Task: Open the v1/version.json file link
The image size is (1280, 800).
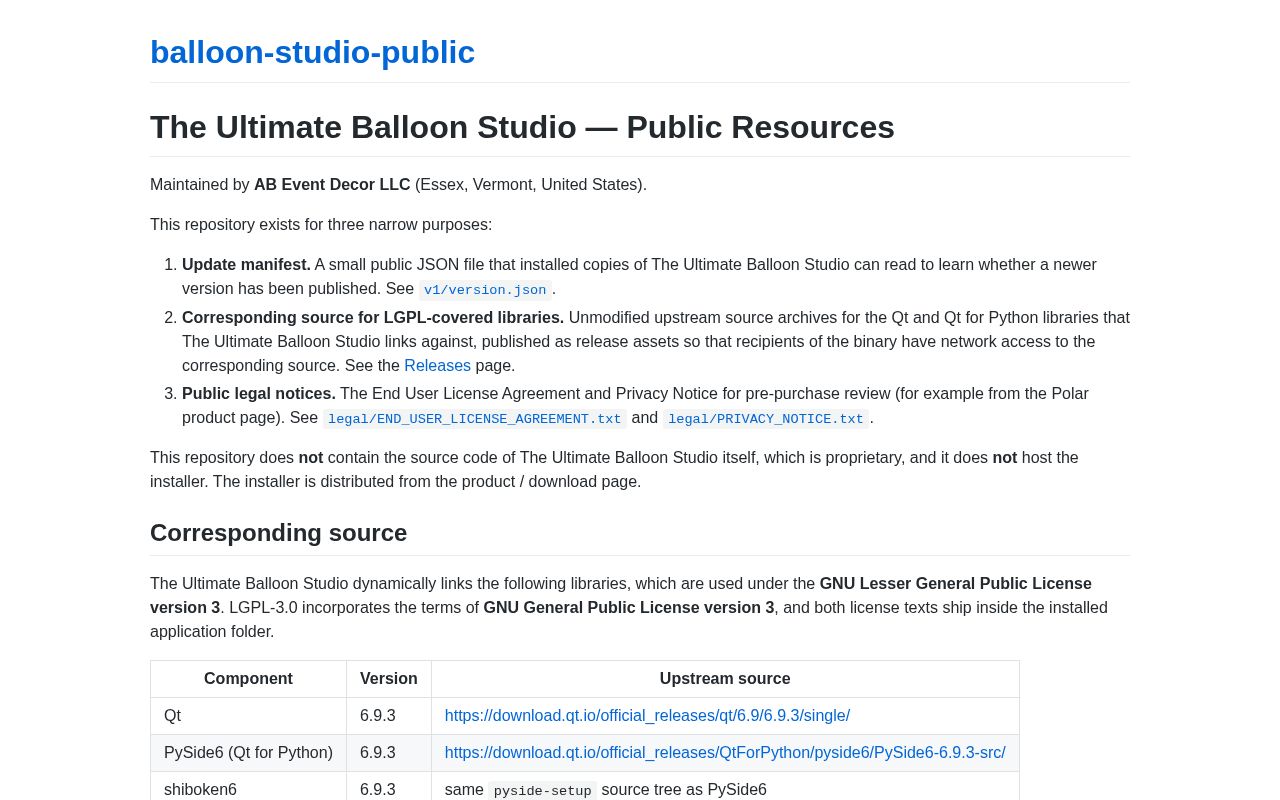Action: coord(485,290)
